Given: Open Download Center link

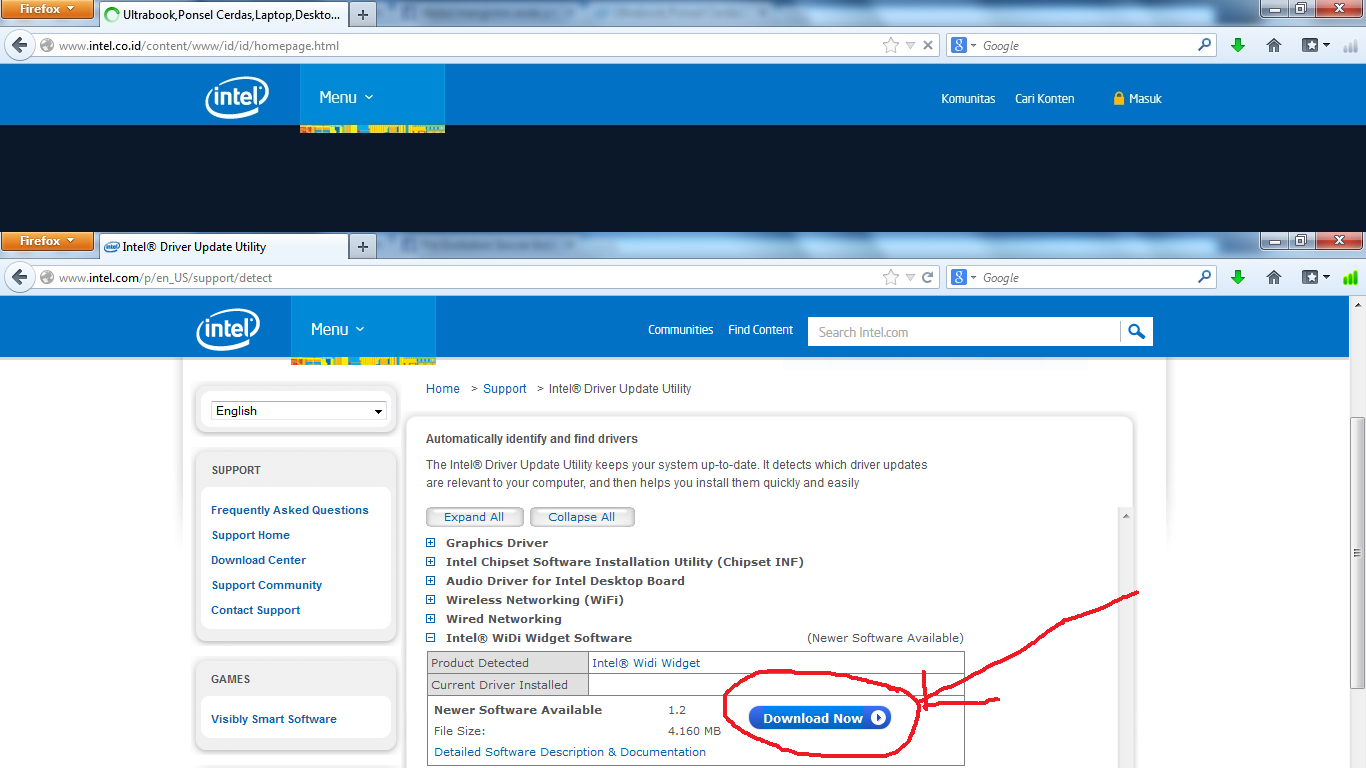Looking at the screenshot, I should click(259, 560).
